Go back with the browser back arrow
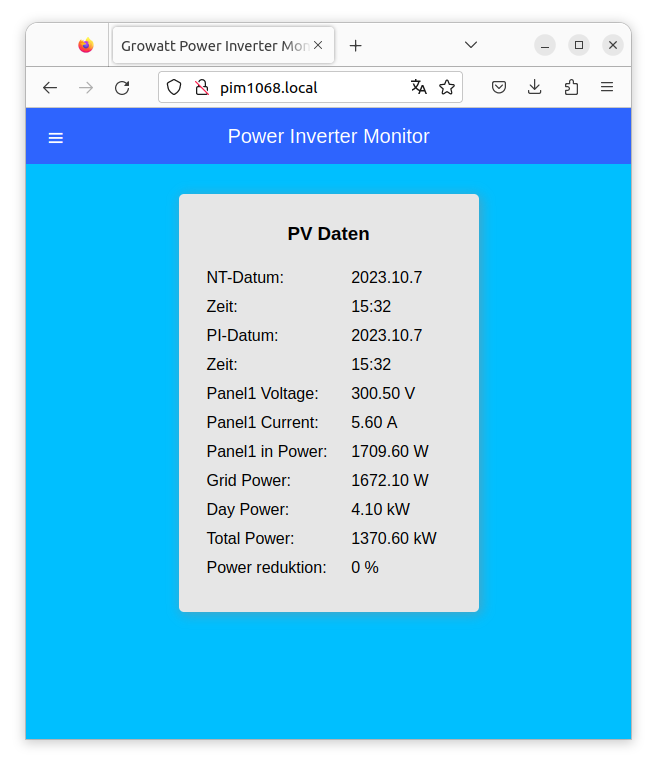The width and height of the screenshot is (657, 768). (x=50, y=88)
